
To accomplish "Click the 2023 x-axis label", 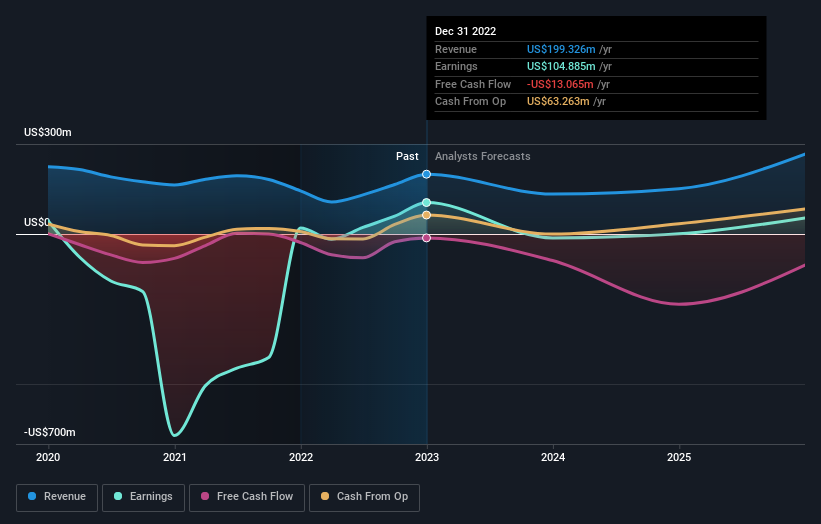I will coord(427,458).
